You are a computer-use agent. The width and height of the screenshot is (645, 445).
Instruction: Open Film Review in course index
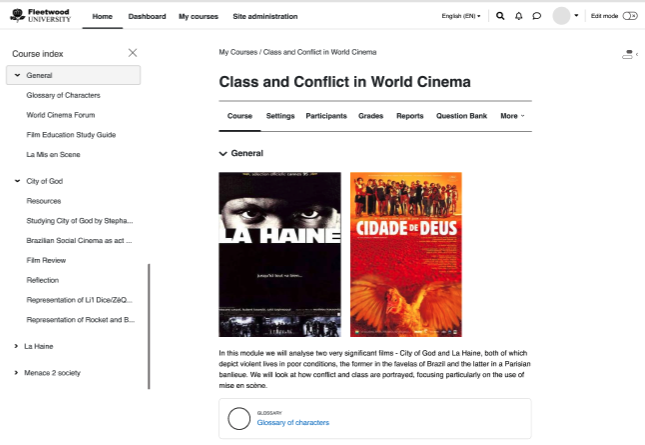click(46, 260)
